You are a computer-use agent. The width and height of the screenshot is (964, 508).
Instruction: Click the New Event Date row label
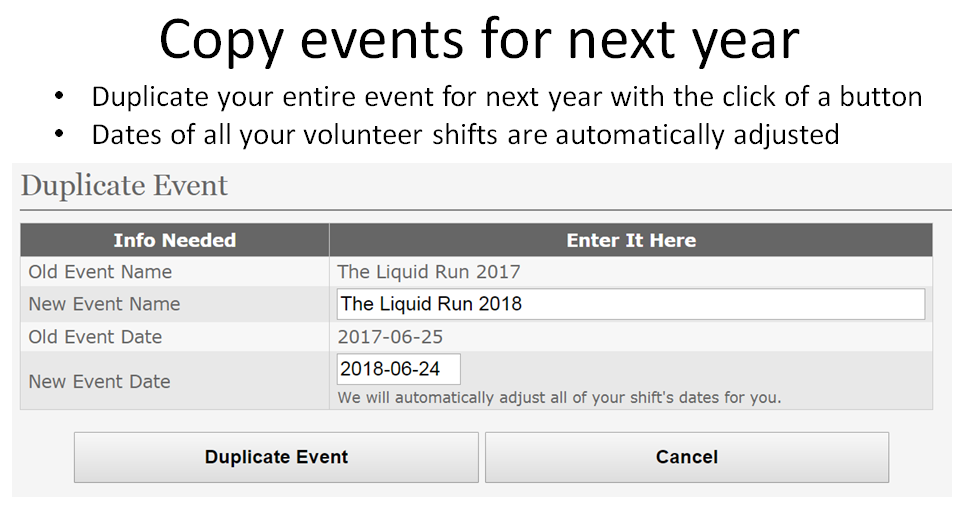pos(99,381)
